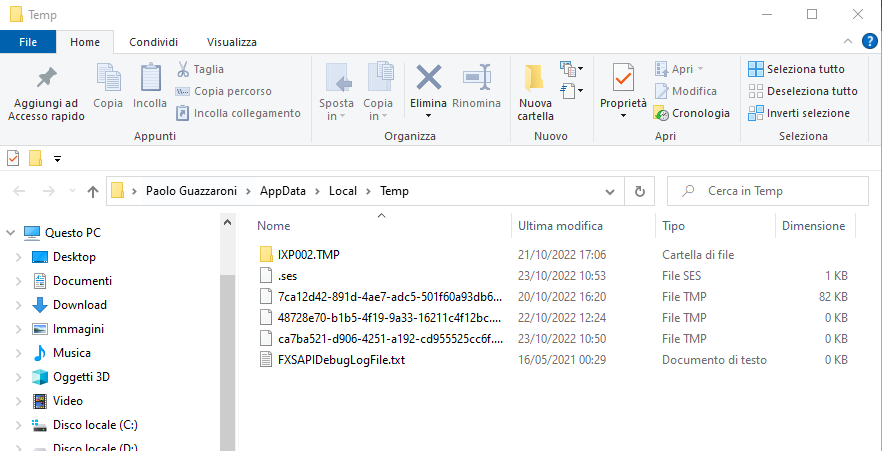
Task: Open Proprietà of the selection
Action: coord(623,84)
